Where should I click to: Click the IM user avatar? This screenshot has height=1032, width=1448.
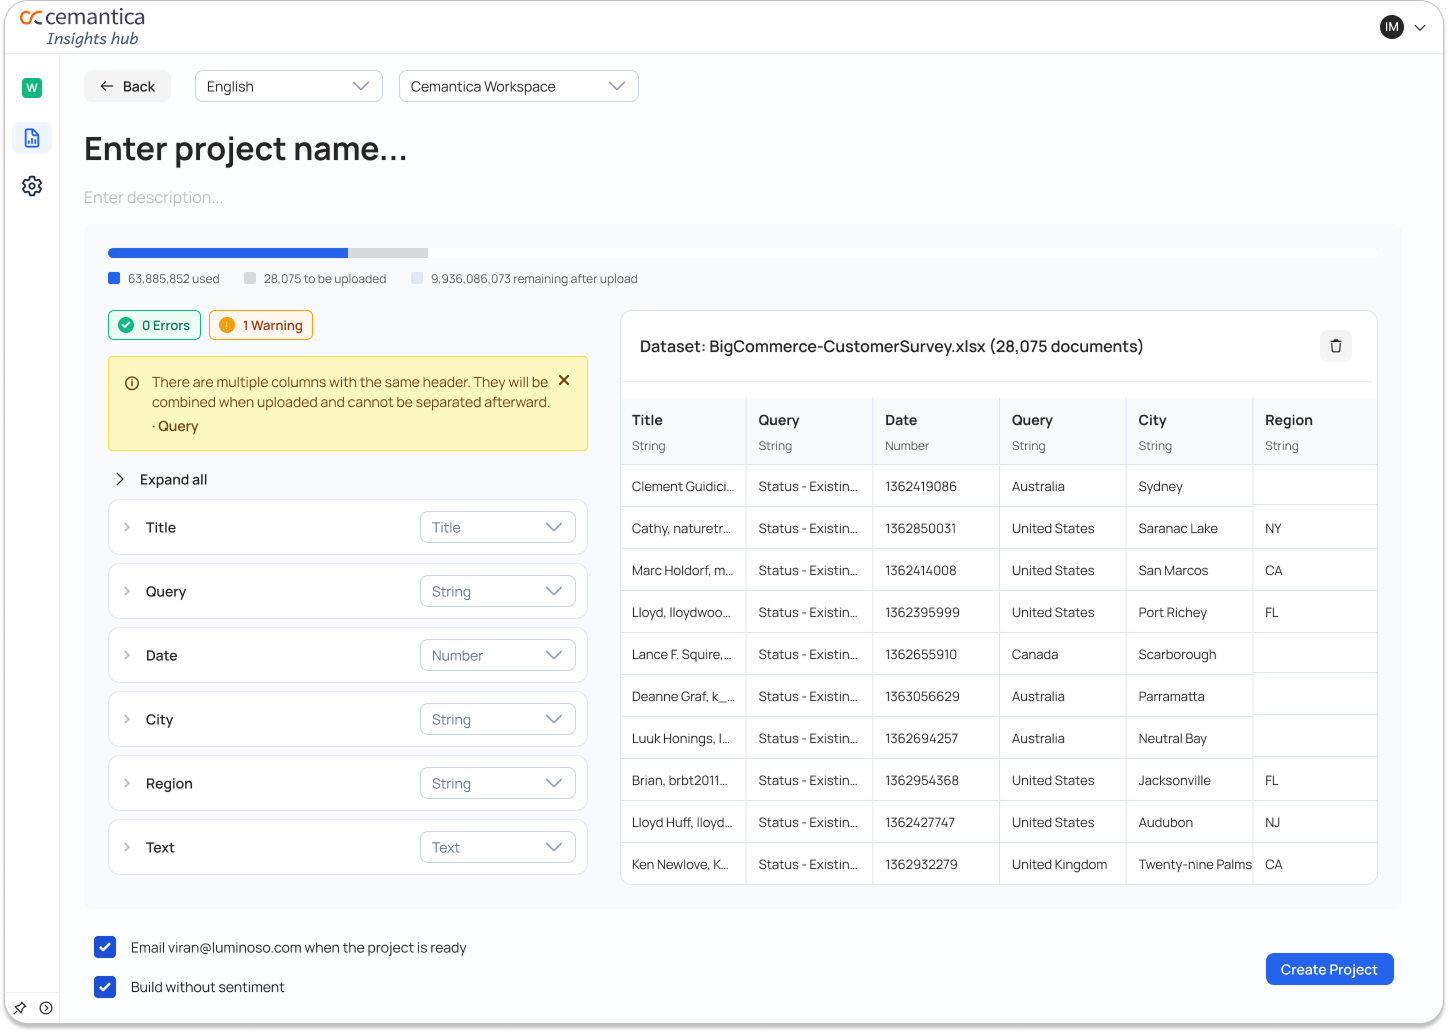[1392, 27]
